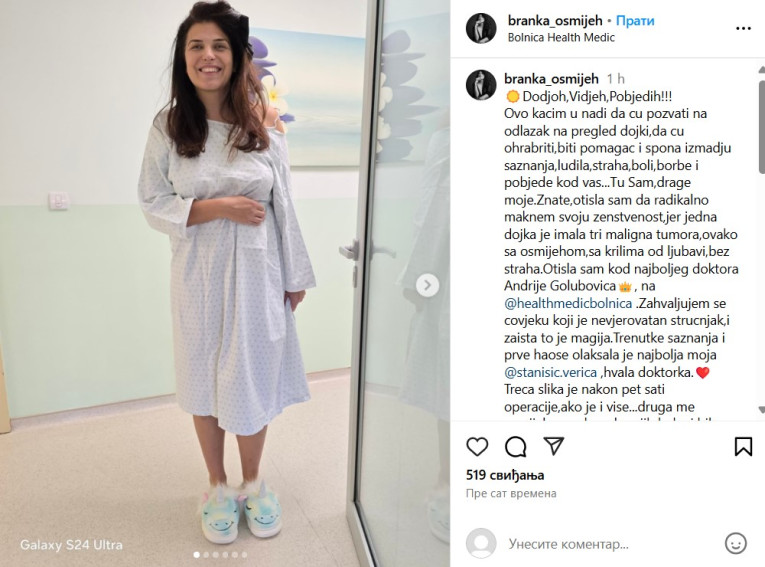Click caption scrollbar up arrow
The image size is (765, 567).
762,70
